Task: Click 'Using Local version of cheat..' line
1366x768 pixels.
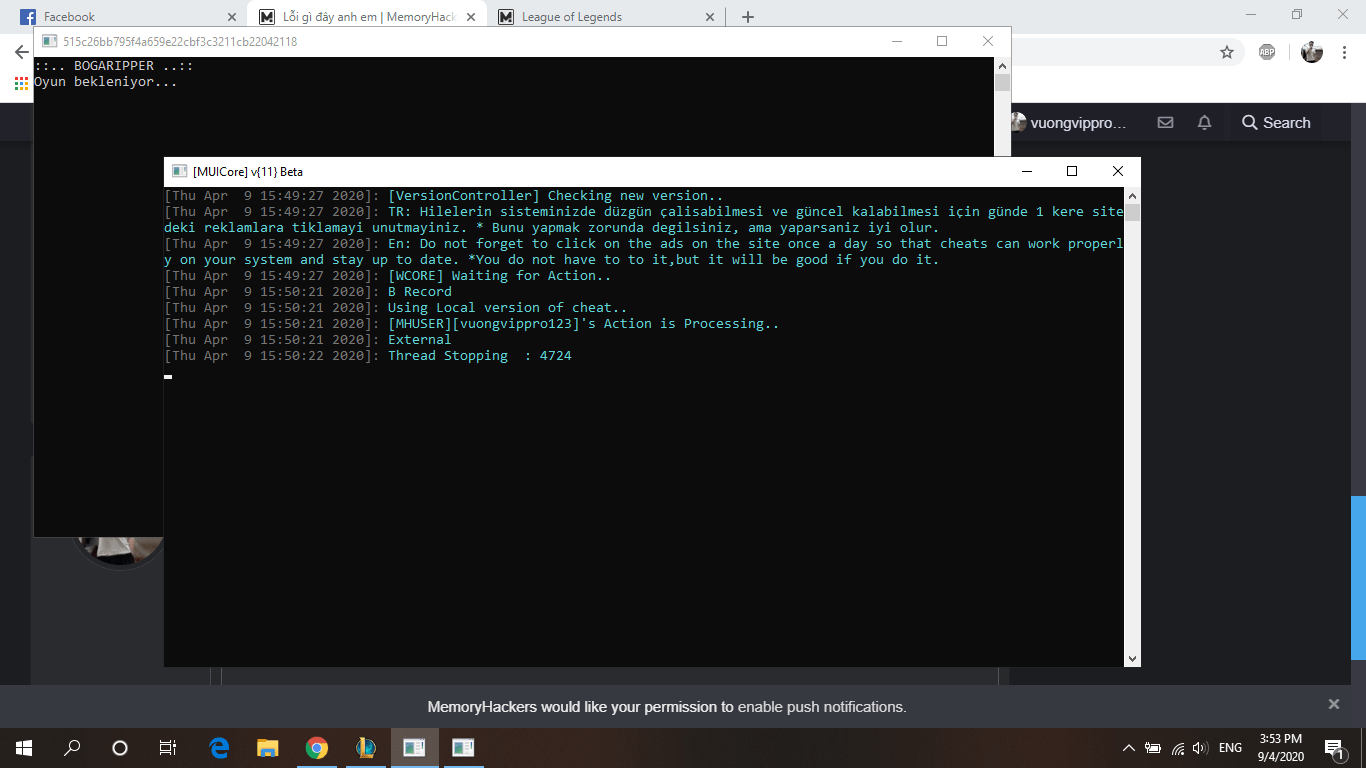Action: coord(507,308)
